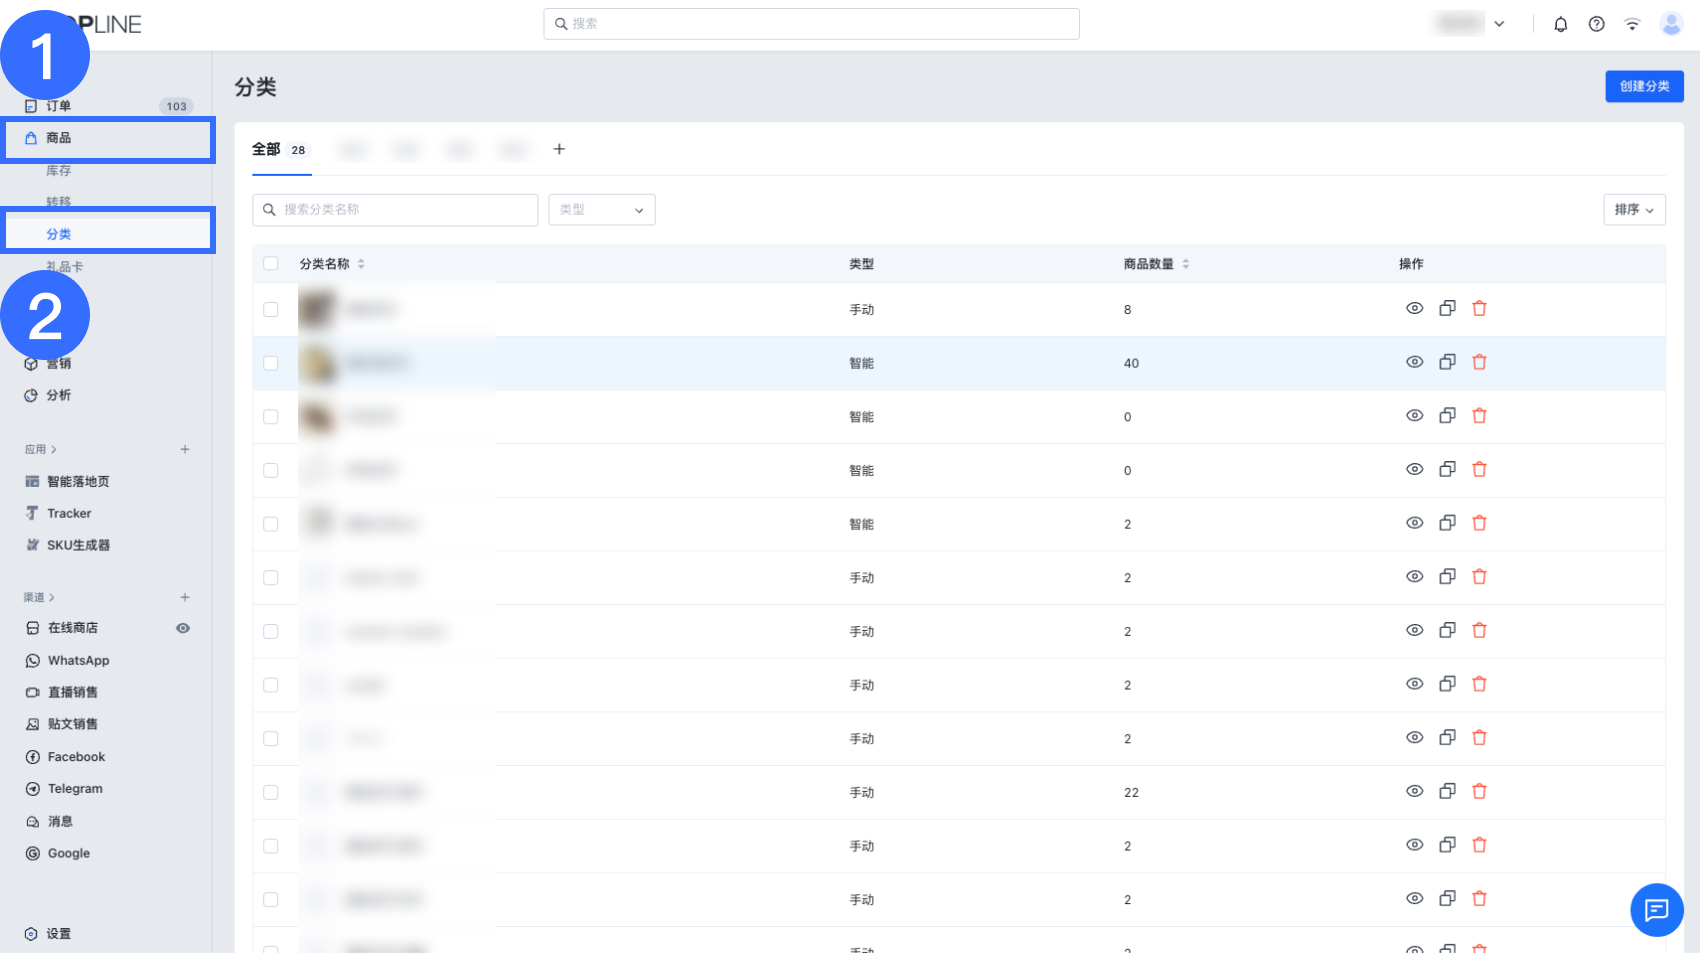Open 分类 categories submenu
1700x953 pixels.
(108, 232)
